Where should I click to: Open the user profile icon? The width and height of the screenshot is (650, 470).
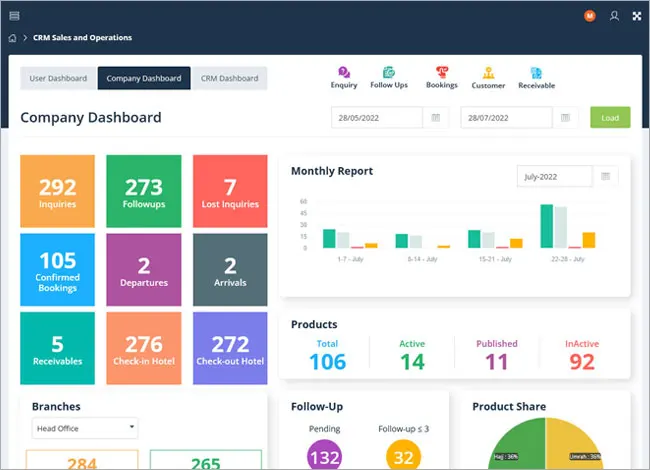tap(614, 16)
